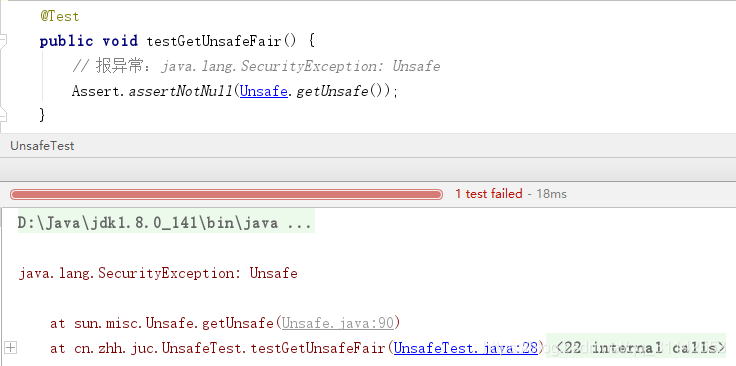Place the cursor on the testGetUnsafeFair method name
Image resolution: width=736 pixels, height=366 pixels.
click(214, 41)
